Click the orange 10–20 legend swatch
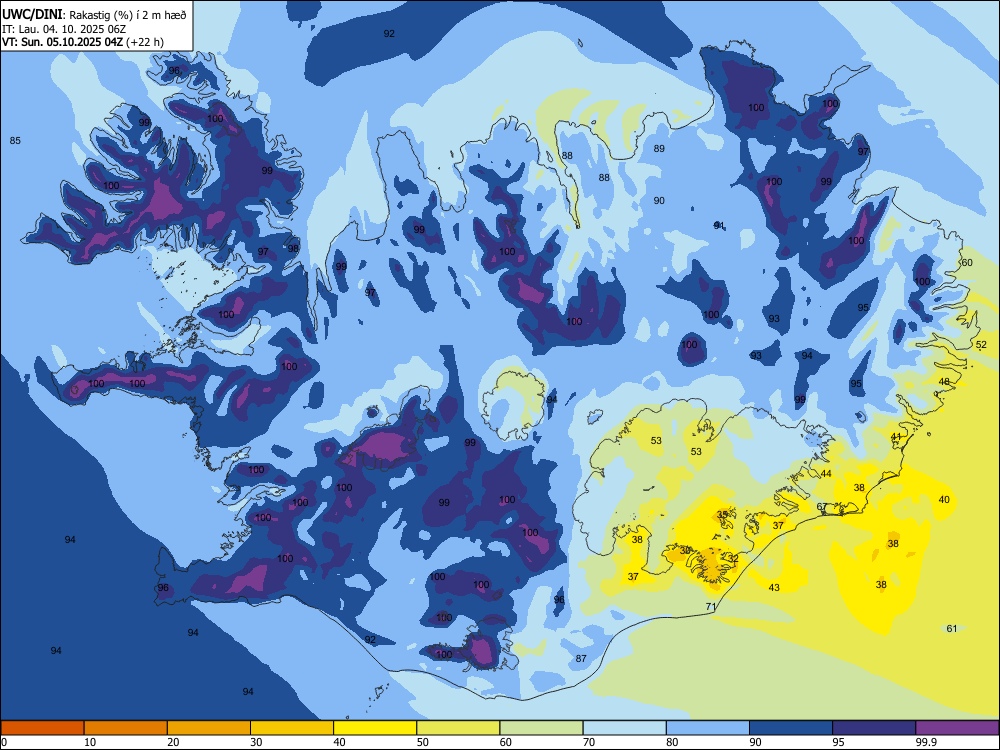Image resolution: width=1000 pixels, height=750 pixels. [x=126, y=728]
